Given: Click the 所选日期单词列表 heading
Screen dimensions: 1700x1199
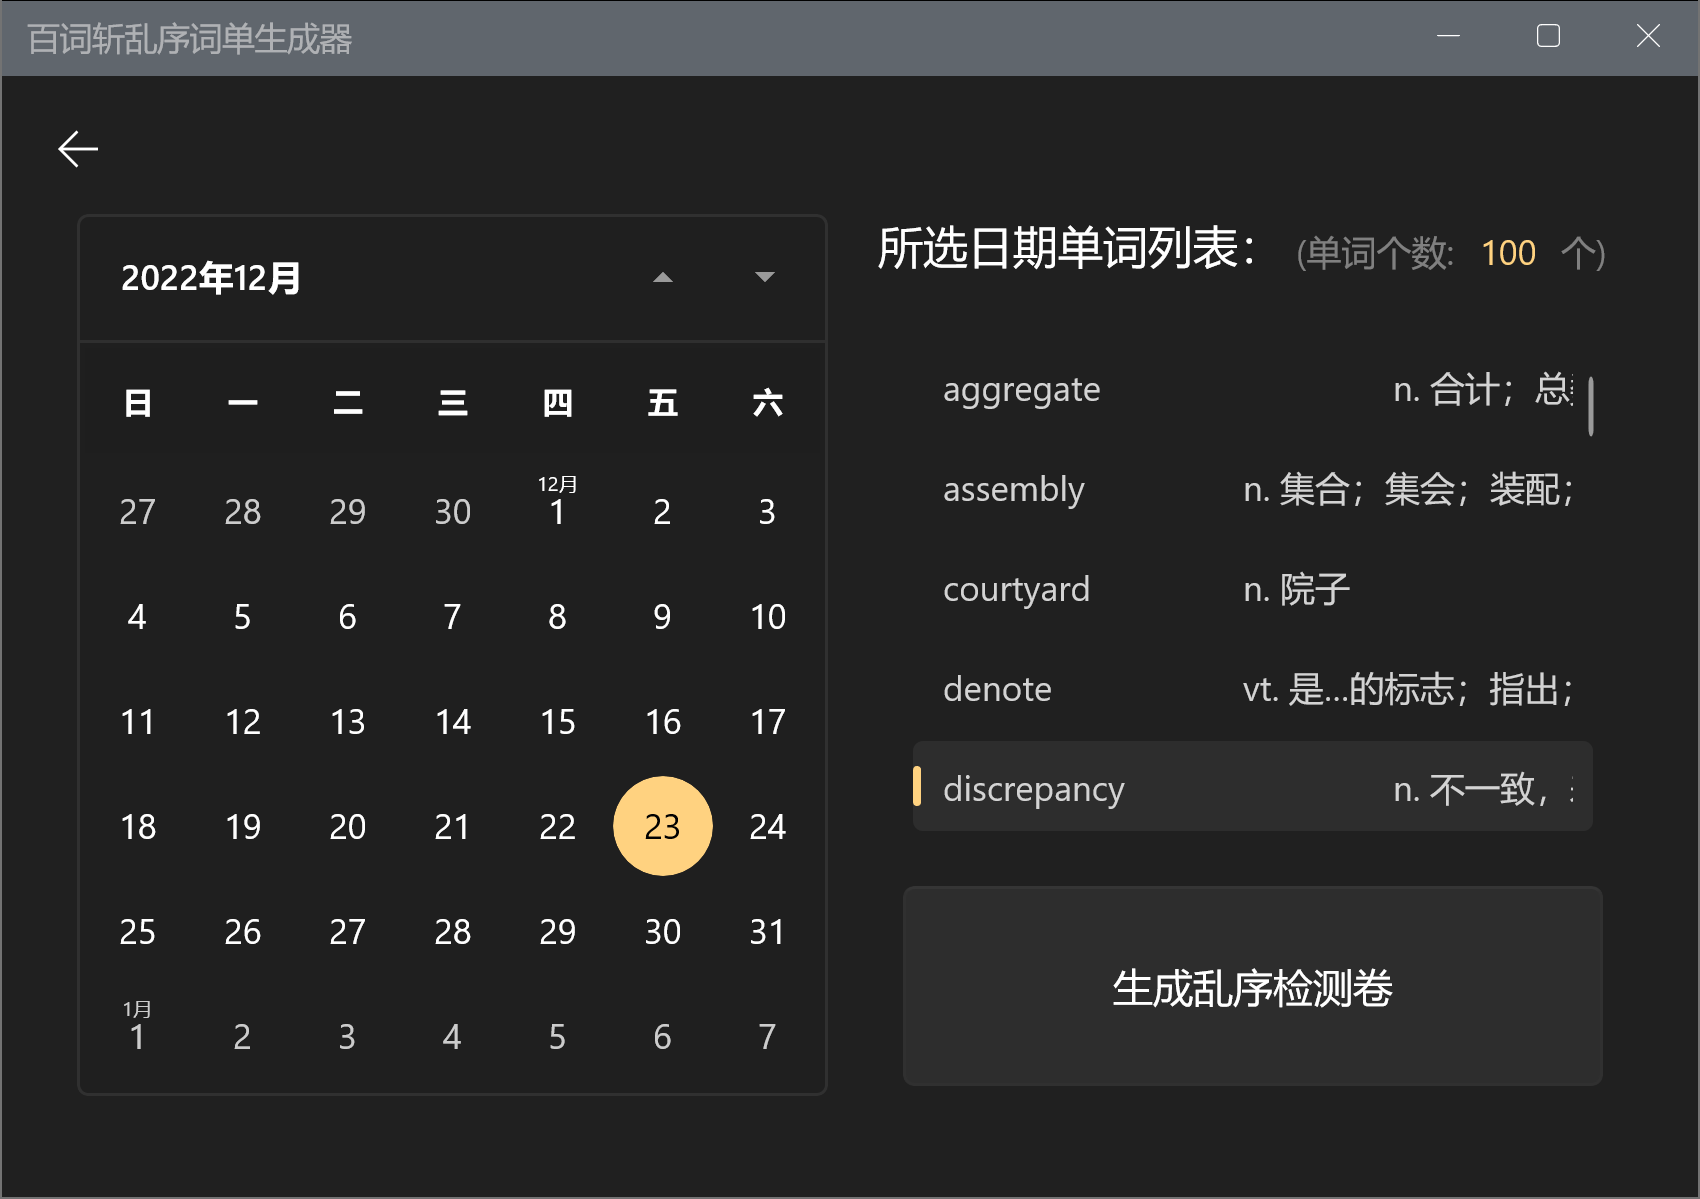Looking at the screenshot, I should point(1066,248).
